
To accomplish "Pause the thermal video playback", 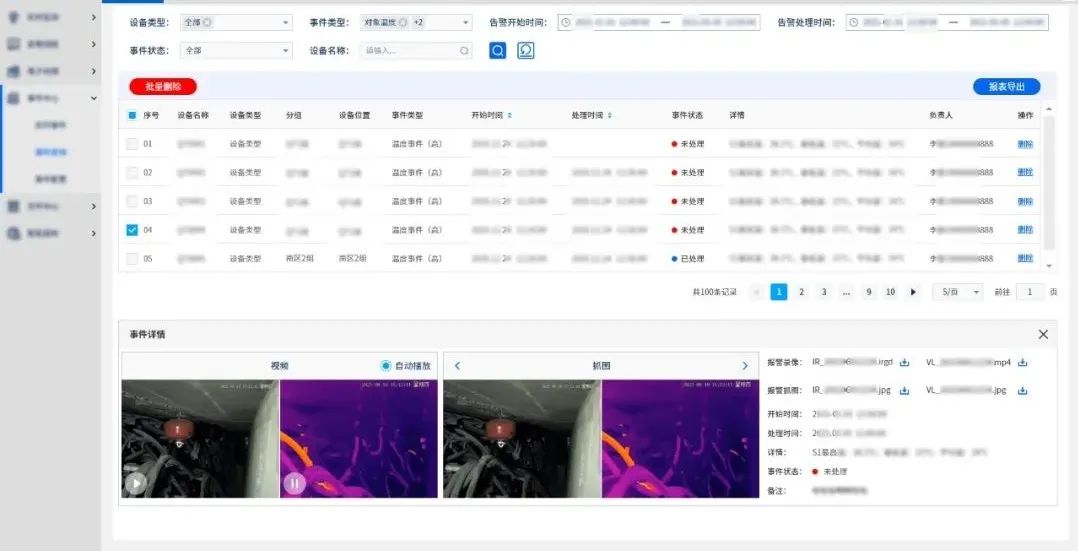I will click(x=294, y=484).
